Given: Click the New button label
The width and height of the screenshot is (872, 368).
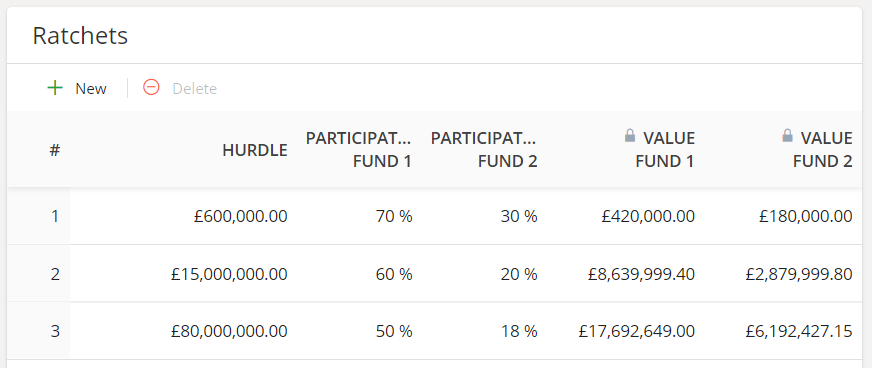Looking at the screenshot, I should coord(91,89).
